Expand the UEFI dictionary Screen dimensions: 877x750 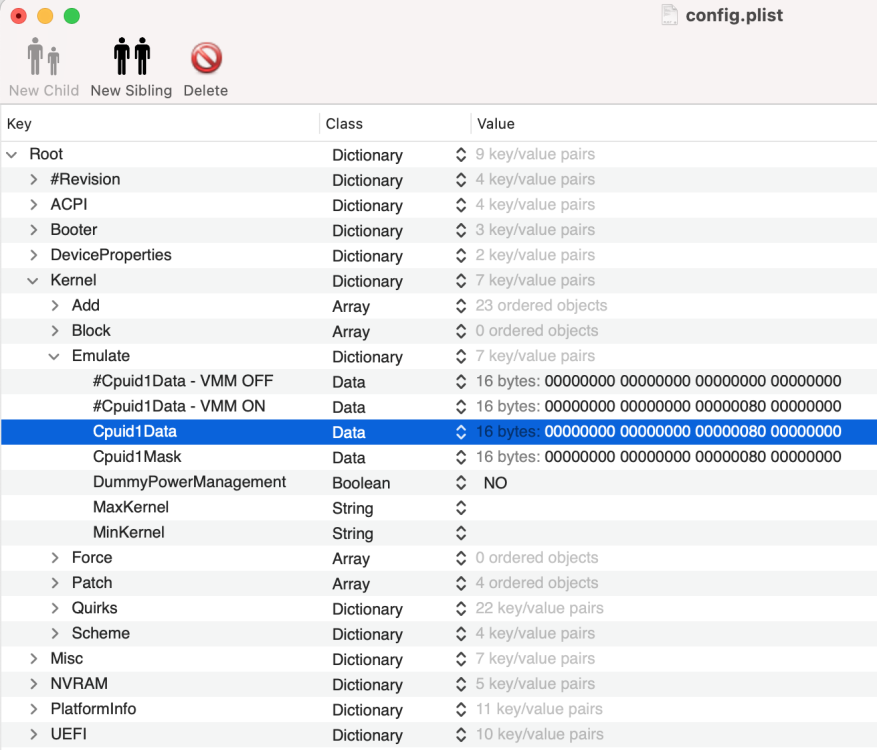coord(34,734)
